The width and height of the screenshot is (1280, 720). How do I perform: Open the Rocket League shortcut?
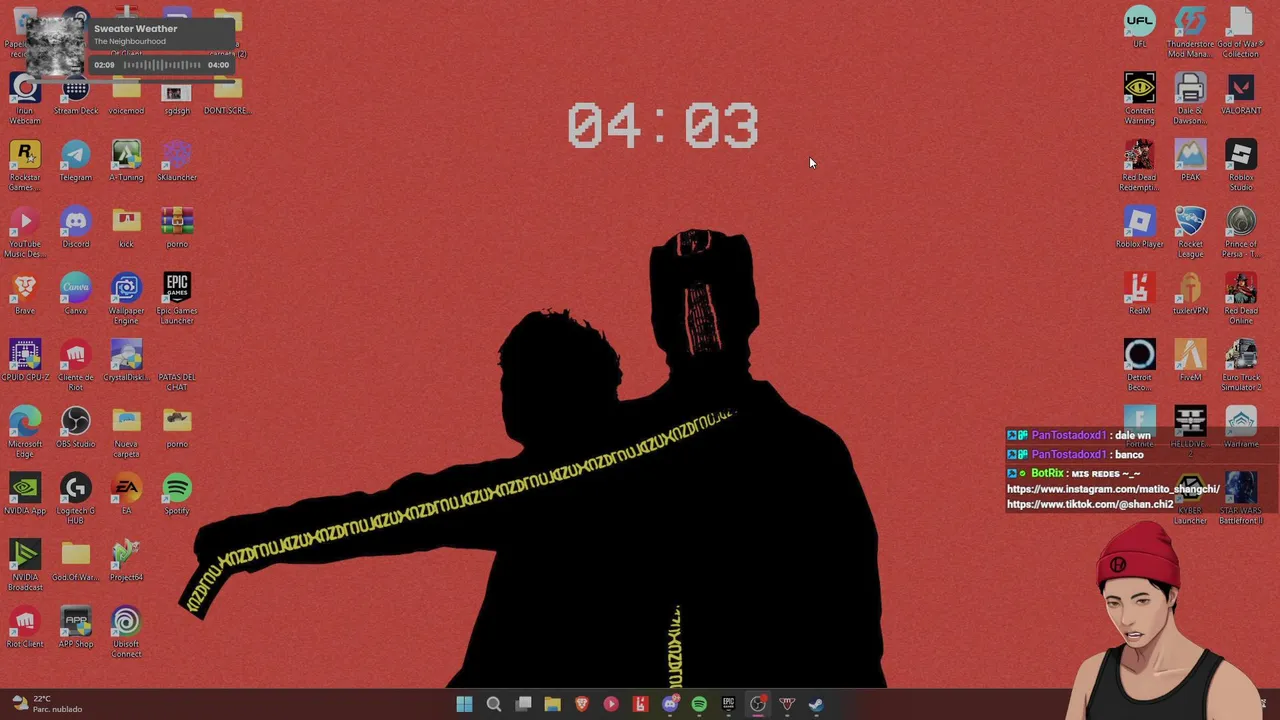click(x=1190, y=232)
